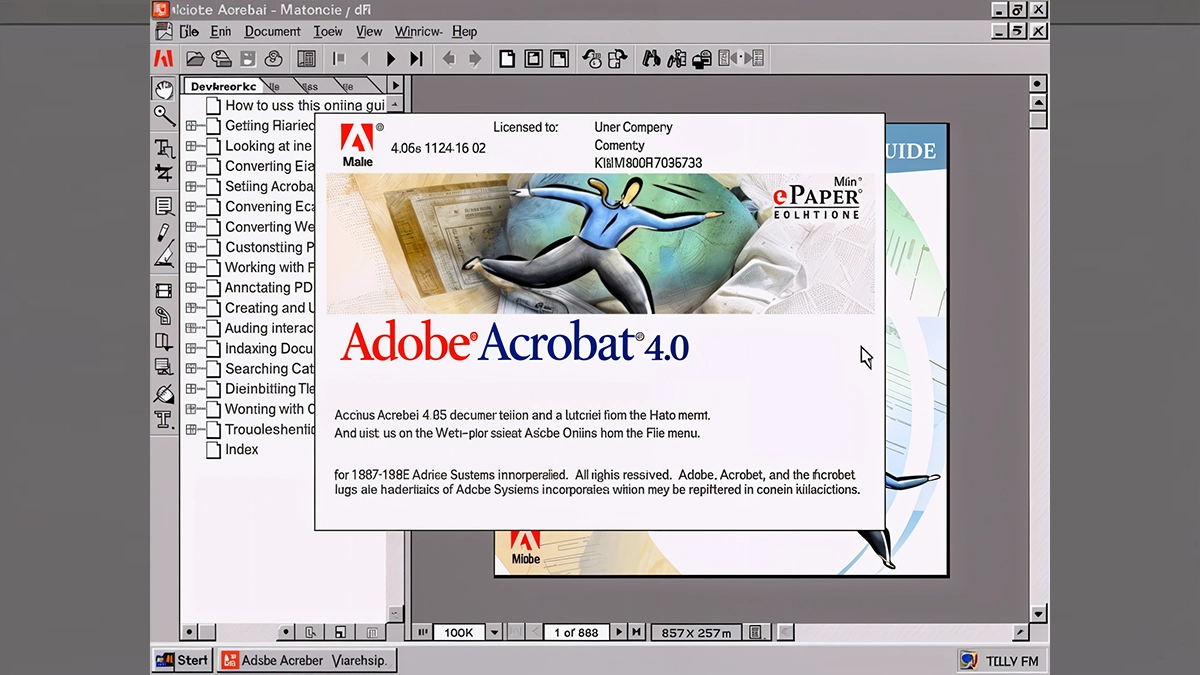The width and height of the screenshot is (1200, 675).
Task: Open the Index bookmark
Action: (x=241, y=450)
